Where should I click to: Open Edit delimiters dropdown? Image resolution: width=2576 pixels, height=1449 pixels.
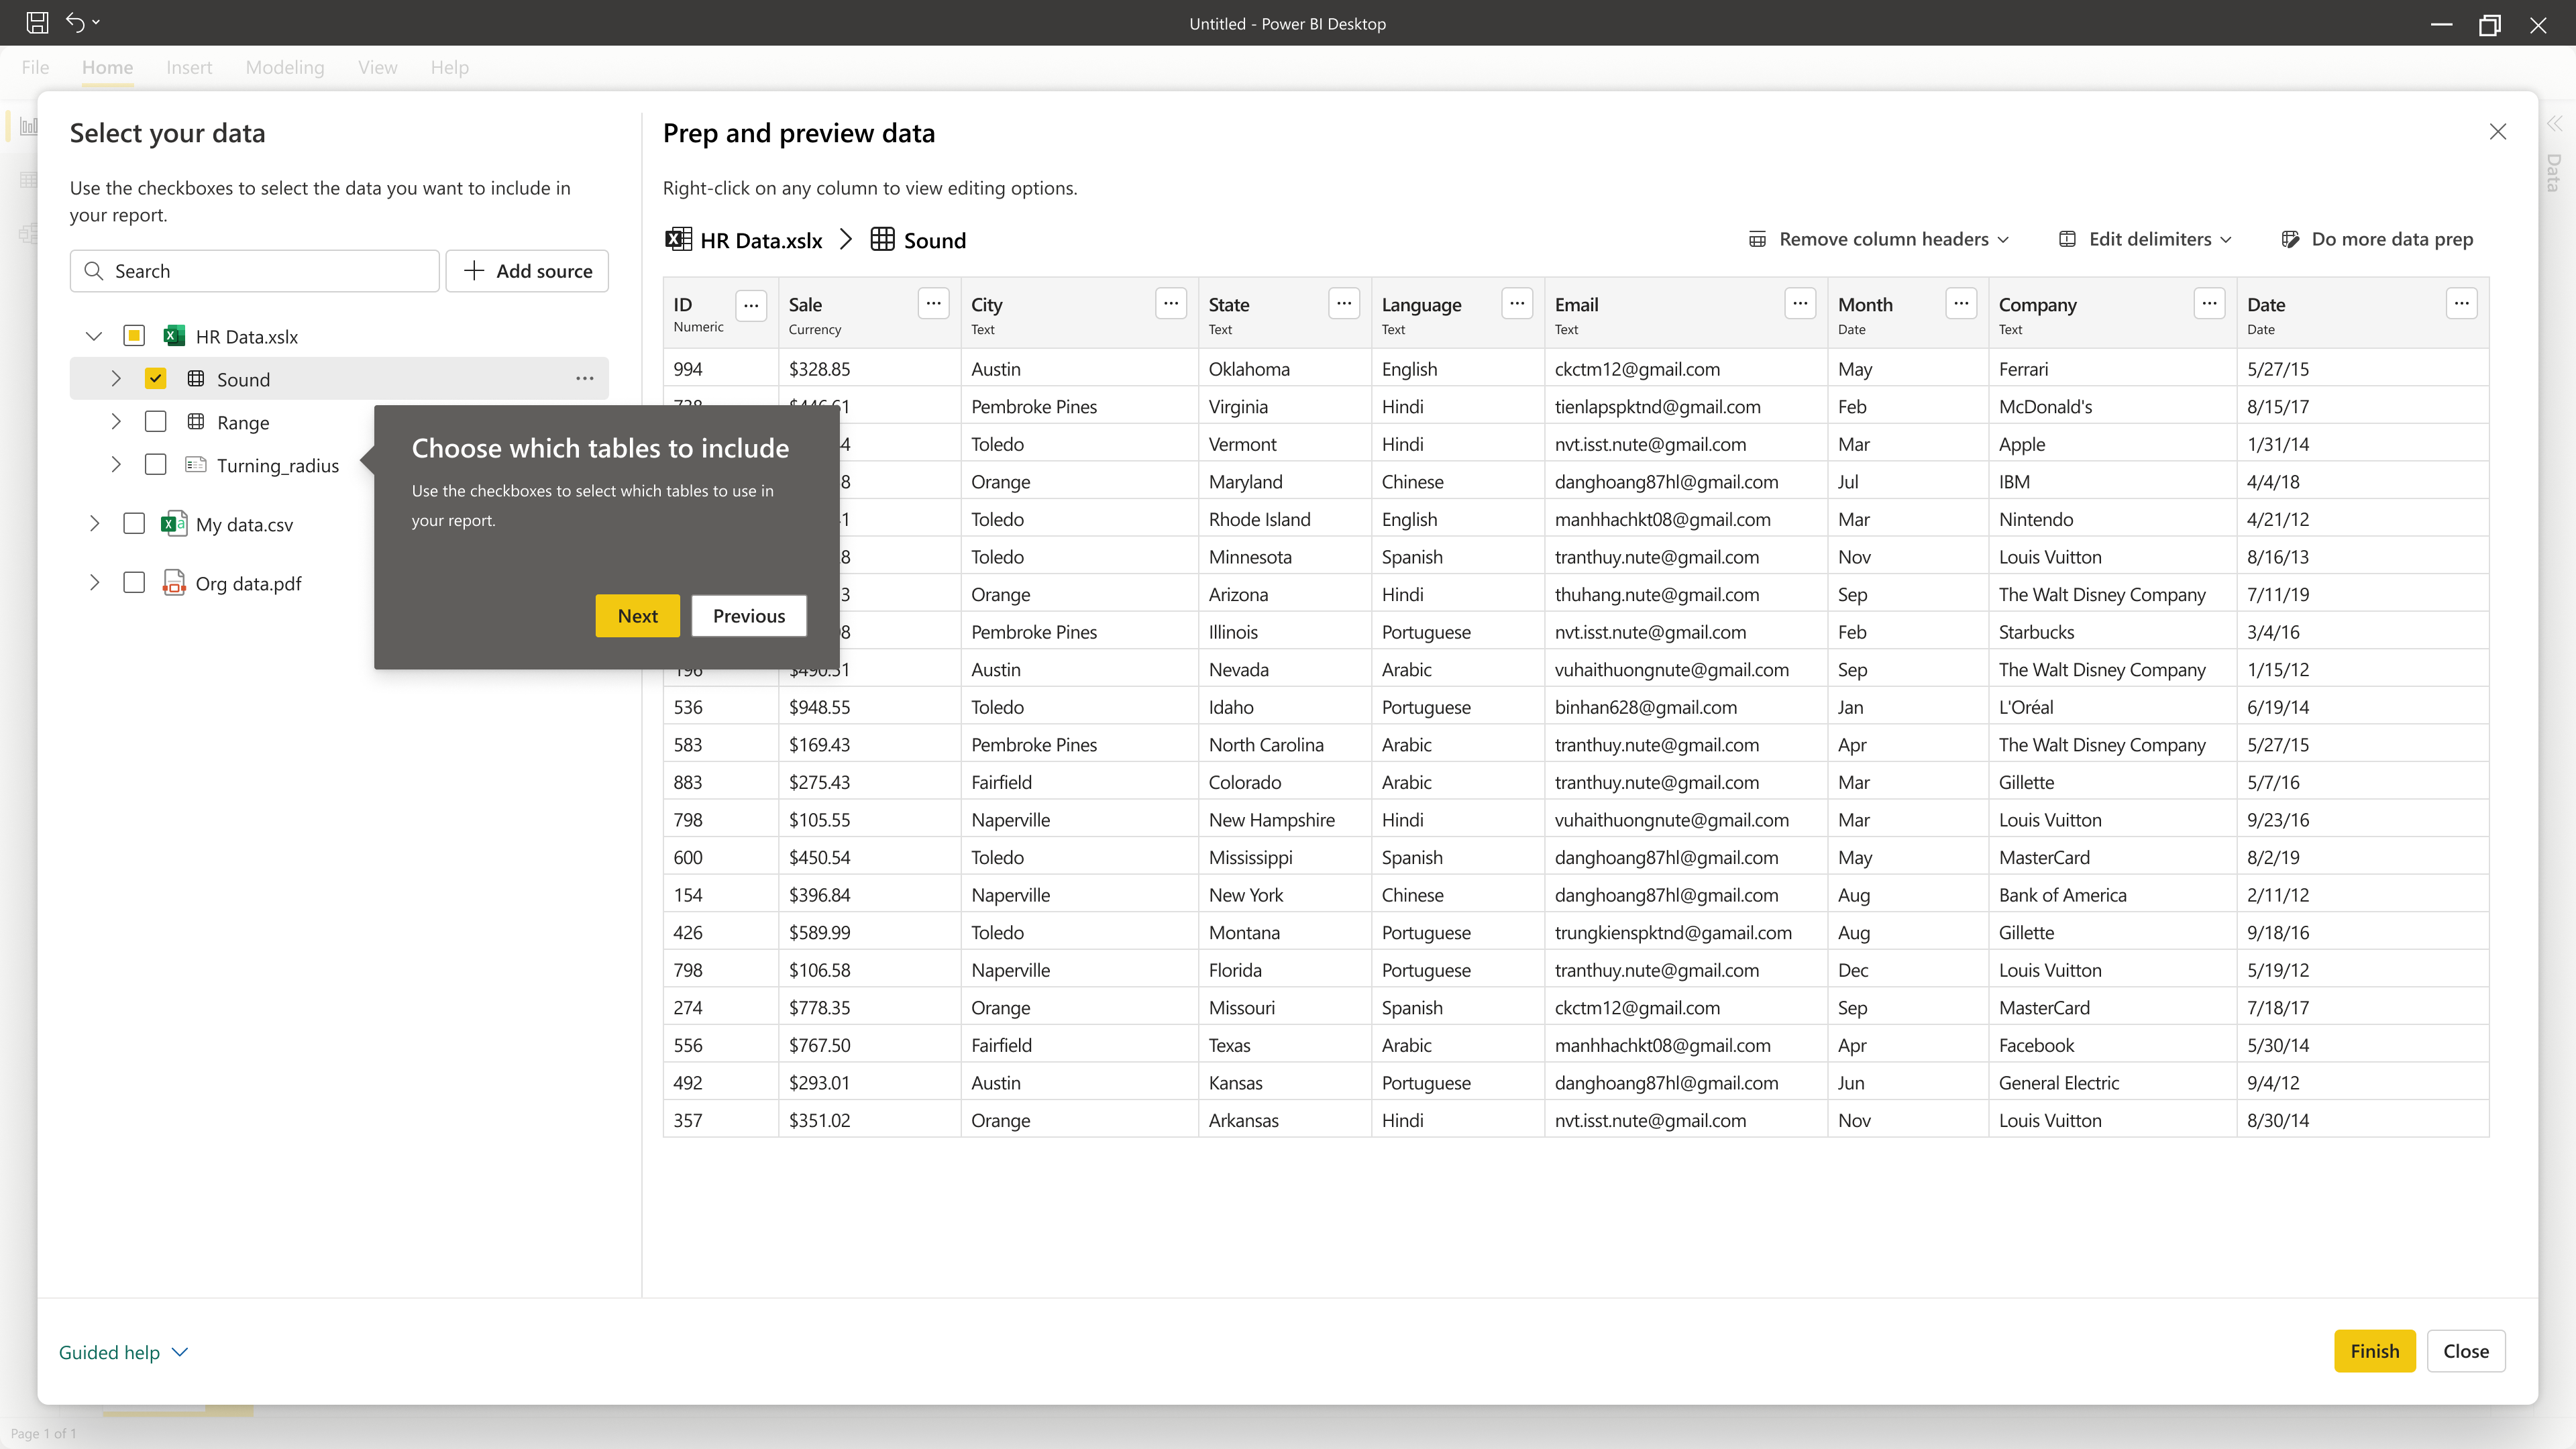pyautogui.click(x=2146, y=239)
